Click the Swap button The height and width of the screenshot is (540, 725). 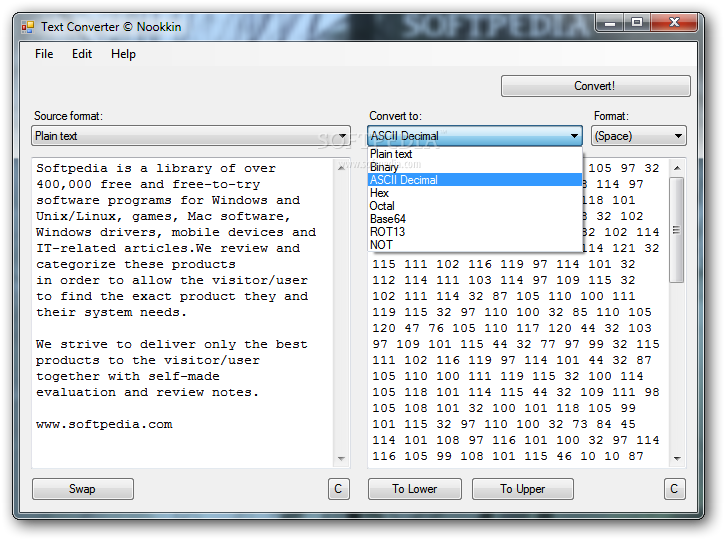(83, 489)
